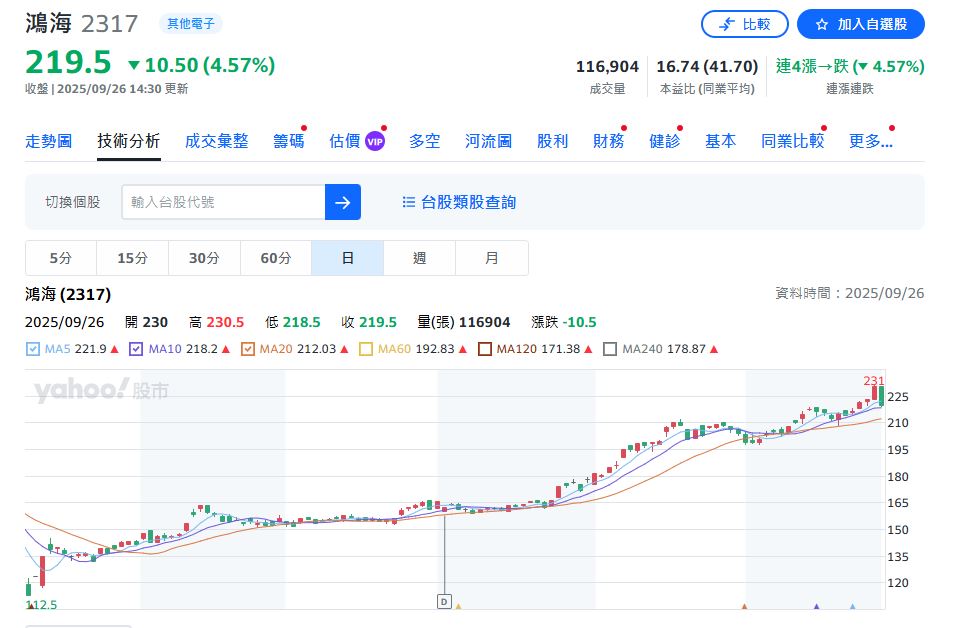Turn on the MA240 moving average checkbox
Viewport: 953px width, 628px height.
610,349
